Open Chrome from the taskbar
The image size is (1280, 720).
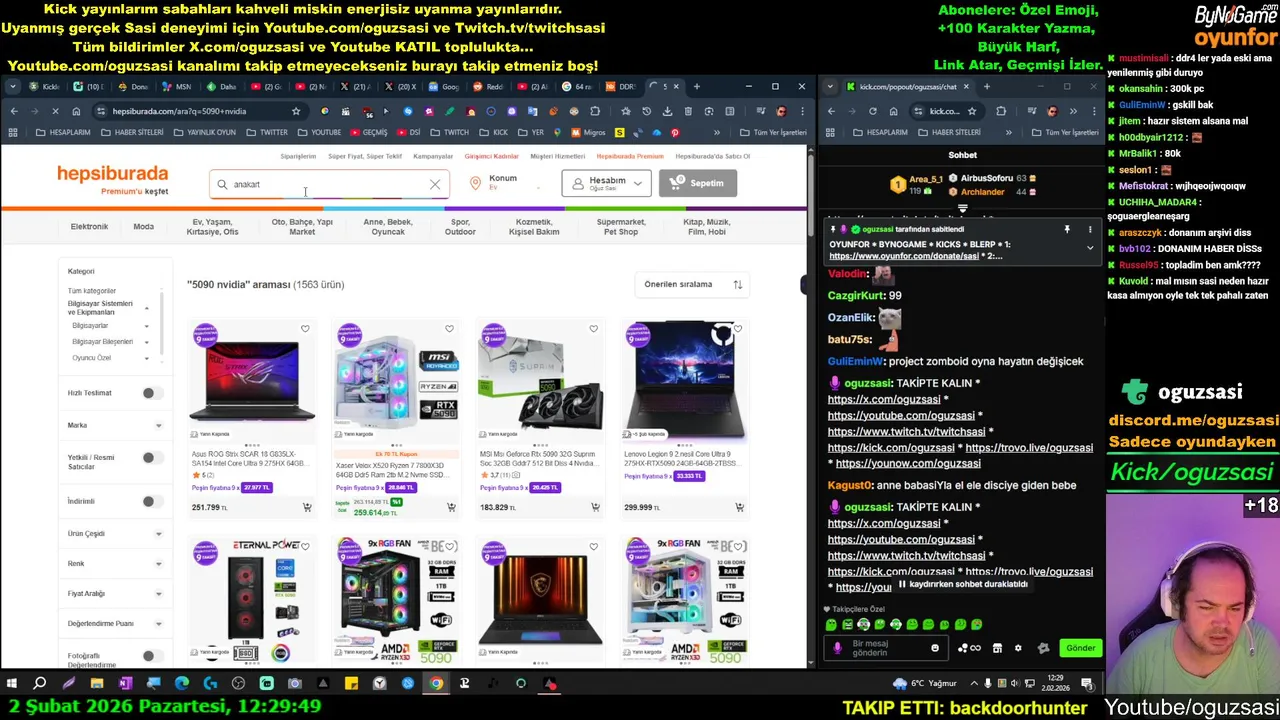(x=436, y=684)
